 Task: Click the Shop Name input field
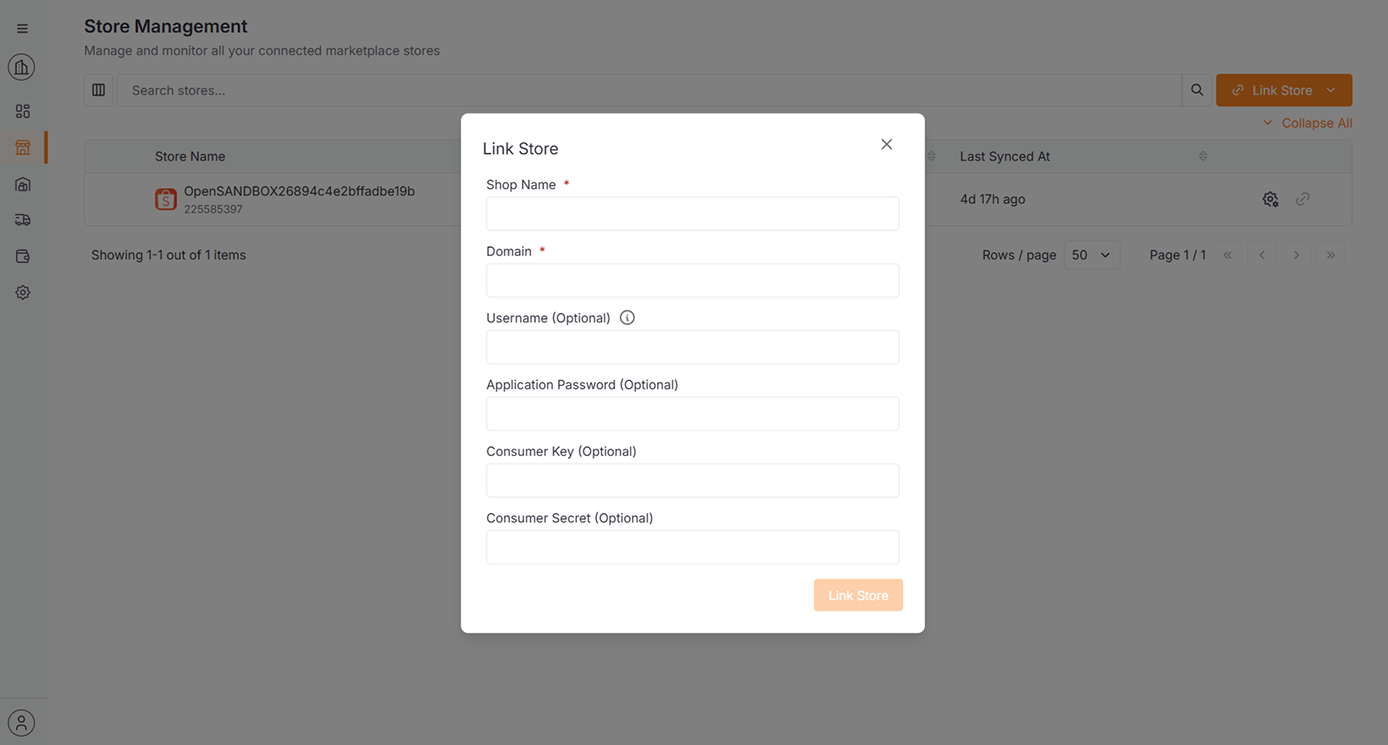[x=692, y=214]
